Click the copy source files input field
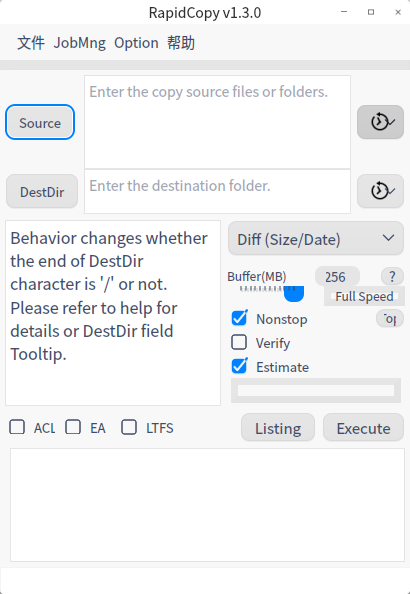The height and width of the screenshot is (594, 410). click(x=218, y=122)
